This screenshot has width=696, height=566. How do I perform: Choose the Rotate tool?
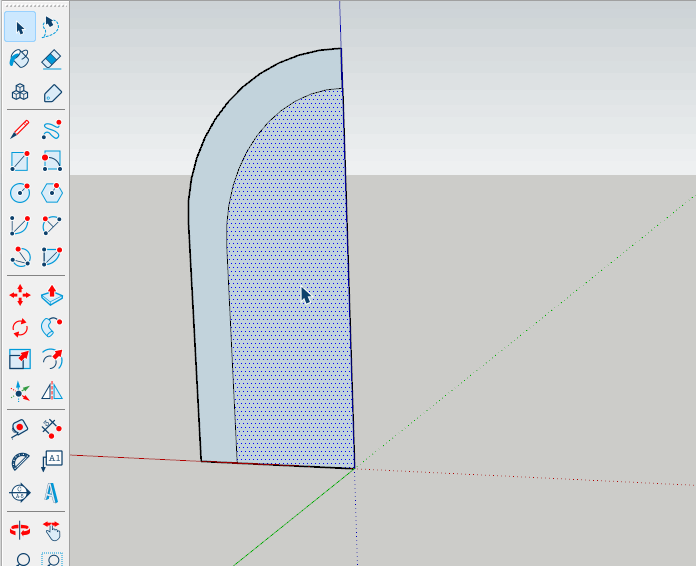pyautogui.click(x=20, y=328)
